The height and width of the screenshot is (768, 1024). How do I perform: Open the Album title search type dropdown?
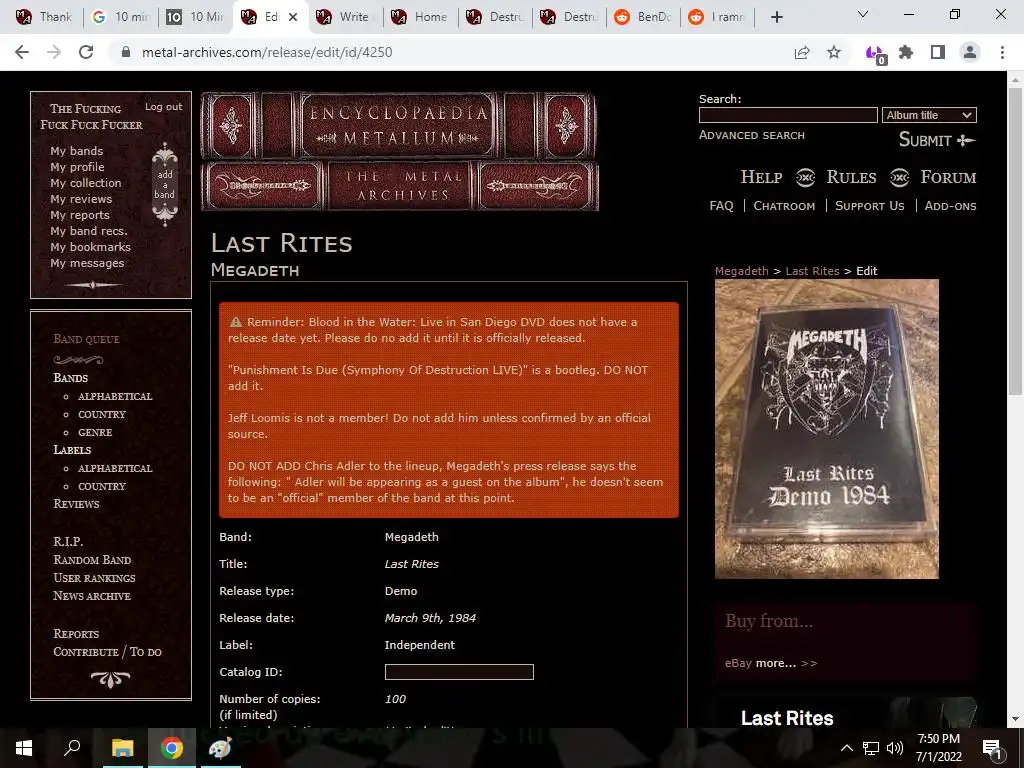(x=929, y=115)
